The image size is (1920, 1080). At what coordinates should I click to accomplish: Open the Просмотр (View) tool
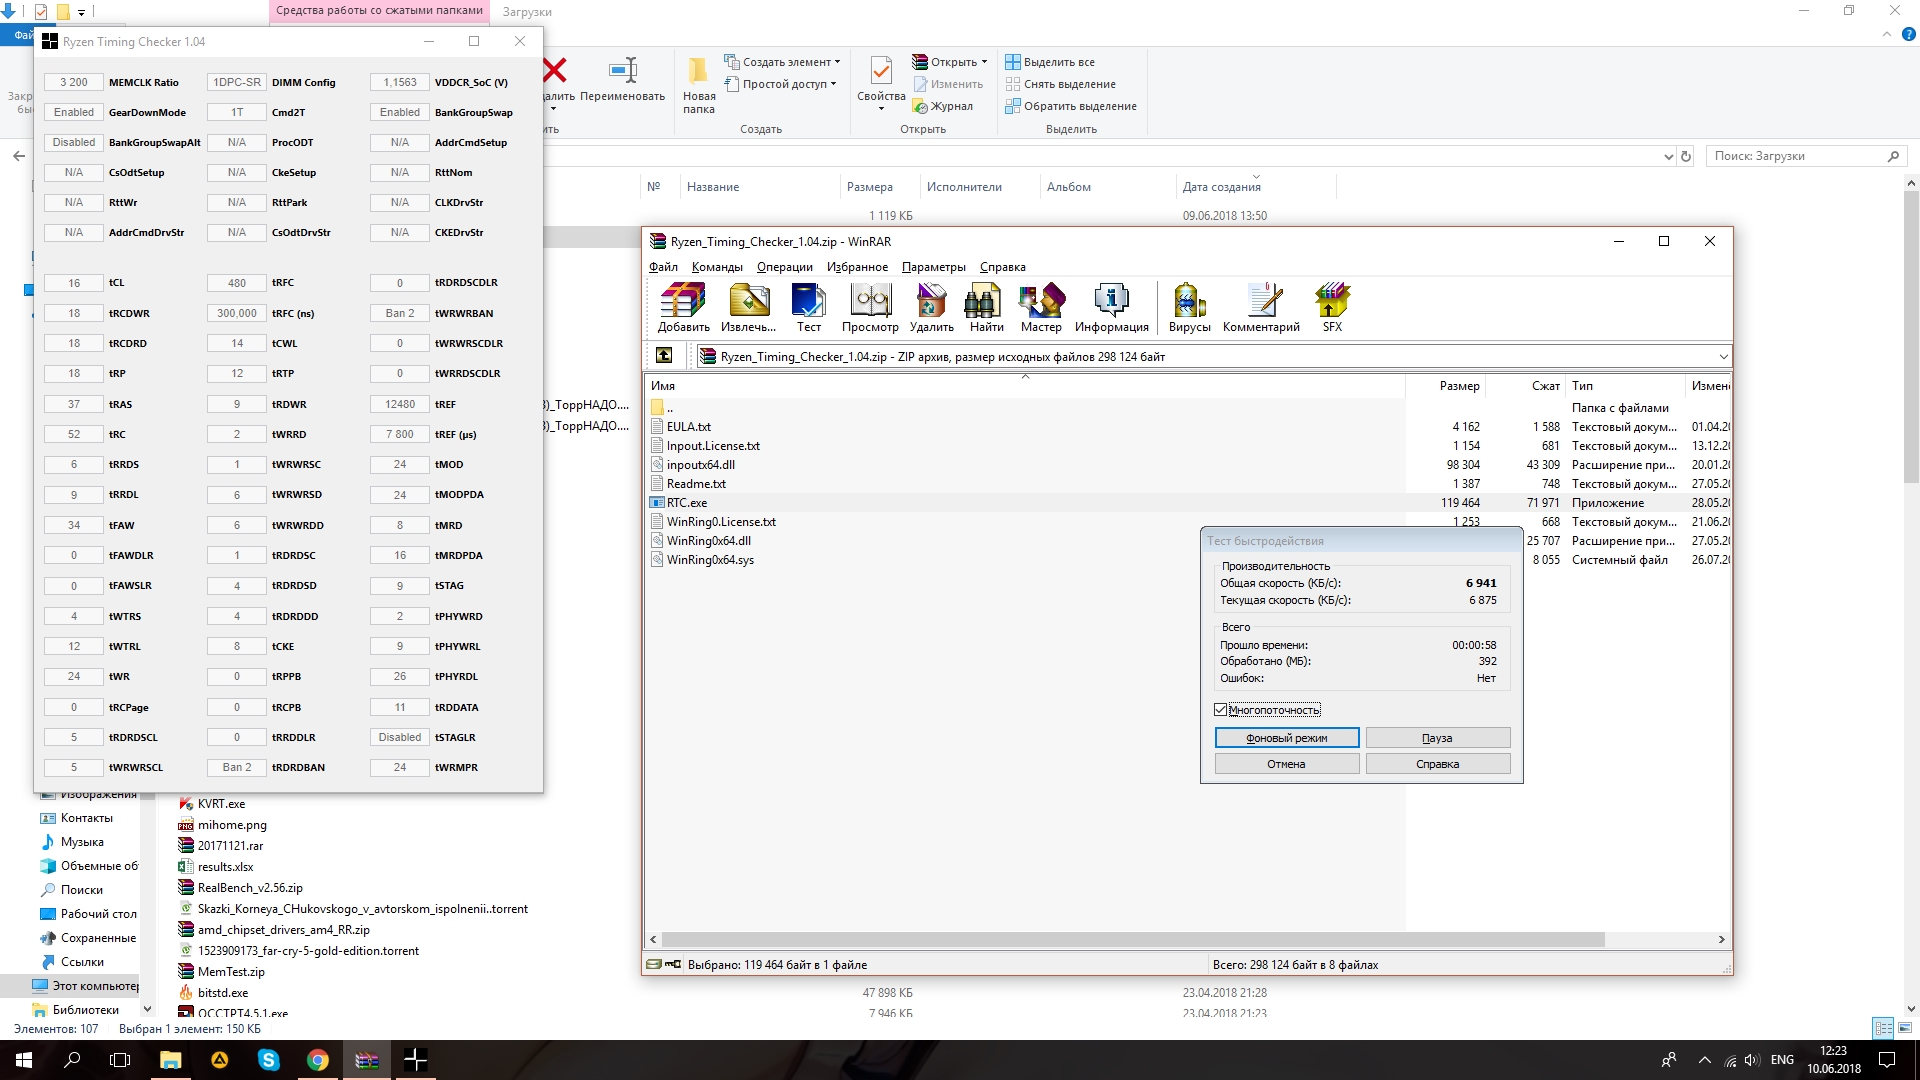click(869, 306)
